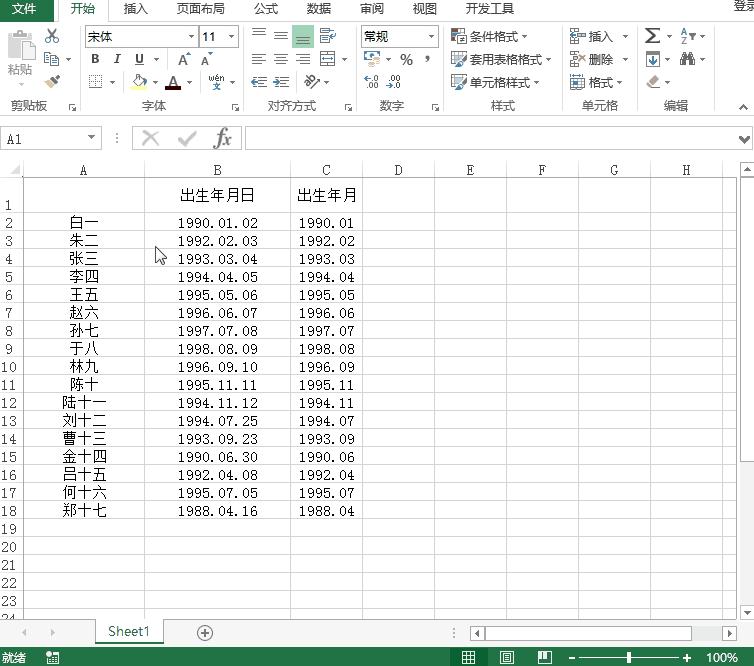This screenshot has height=666, width=754.
Task: Click the Paste clipboard icon
Action: point(20,46)
